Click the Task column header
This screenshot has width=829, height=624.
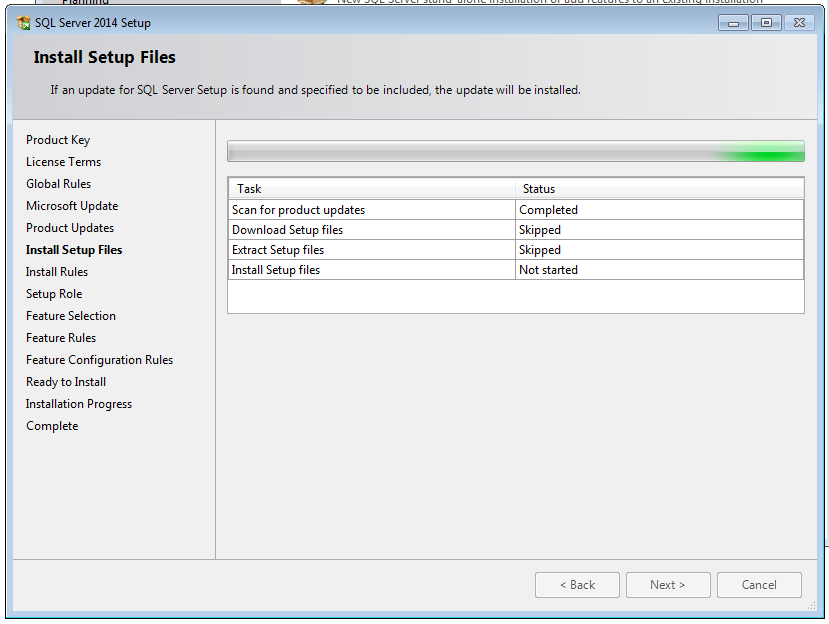[x=372, y=189]
